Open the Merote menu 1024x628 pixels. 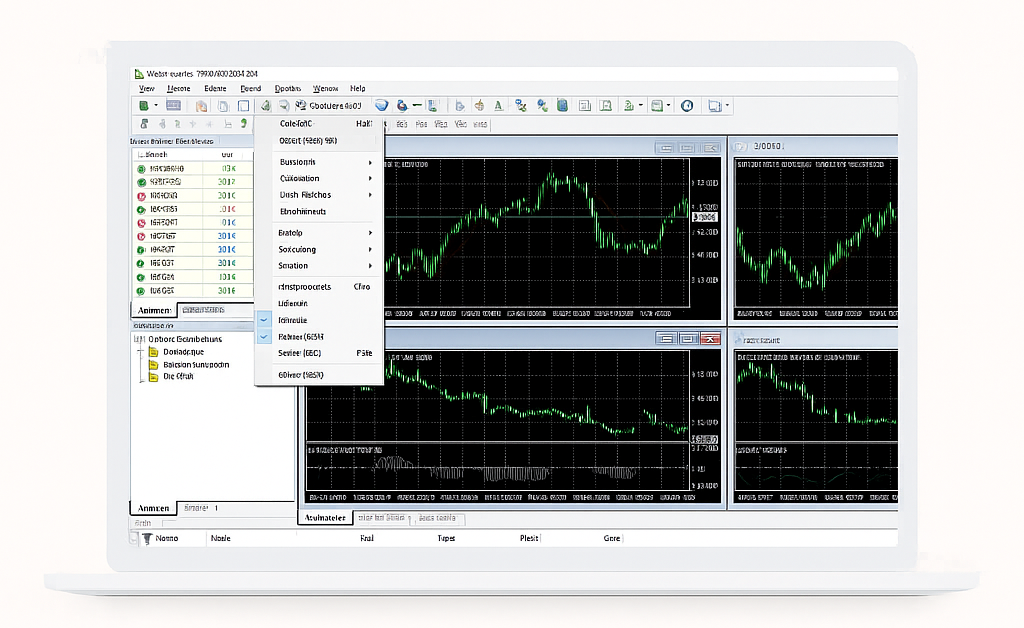[x=179, y=89]
